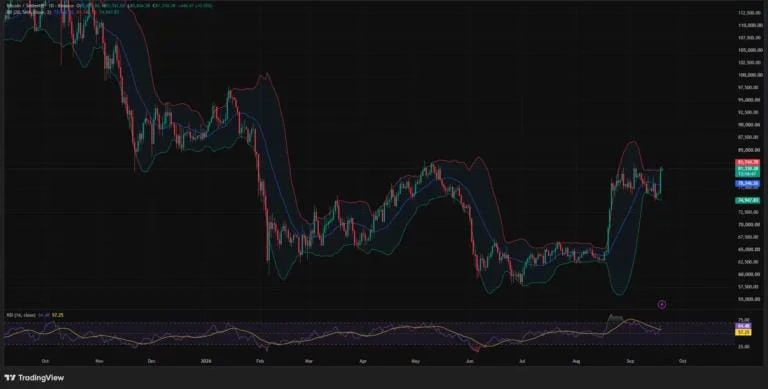Image resolution: width=768 pixels, height=389 pixels.
Task: Click the red upper-band price label
Action: click(x=748, y=162)
